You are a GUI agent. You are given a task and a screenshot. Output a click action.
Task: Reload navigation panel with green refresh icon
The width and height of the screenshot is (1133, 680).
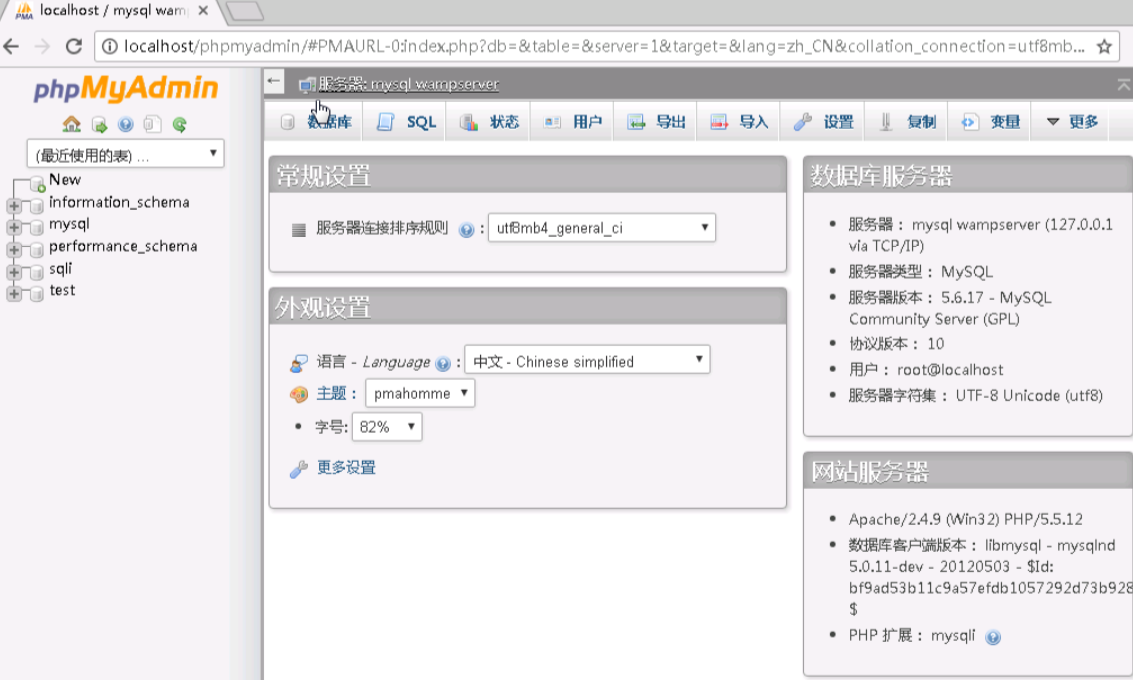(179, 125)
